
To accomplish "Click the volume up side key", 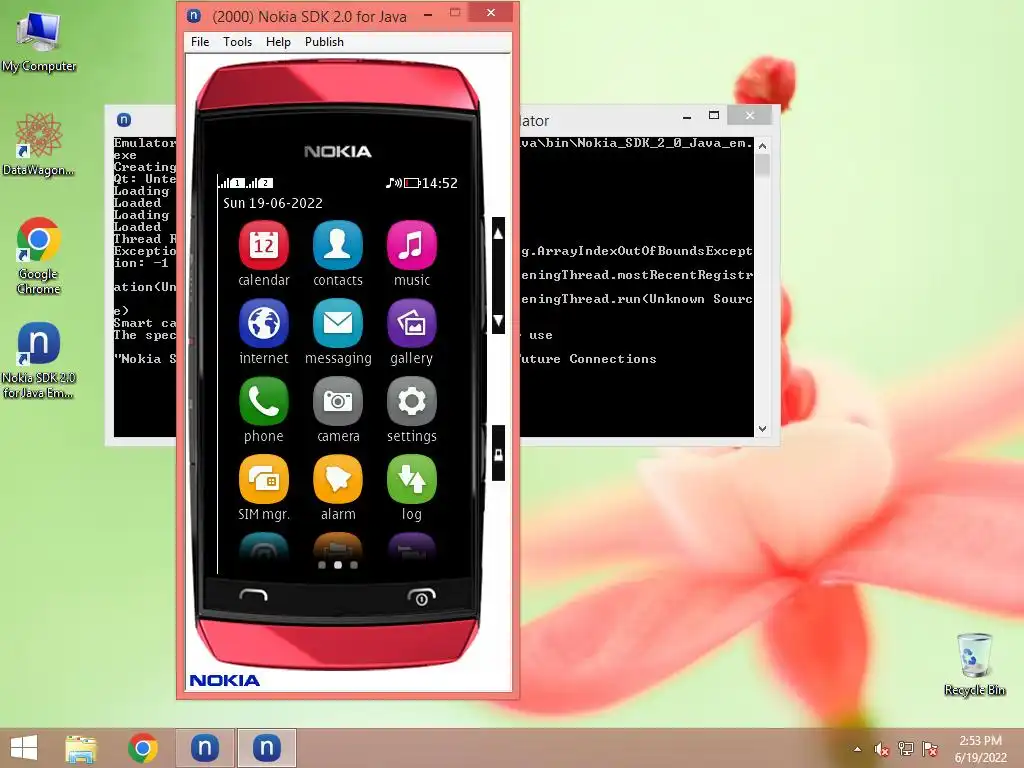I will (498, 234).
